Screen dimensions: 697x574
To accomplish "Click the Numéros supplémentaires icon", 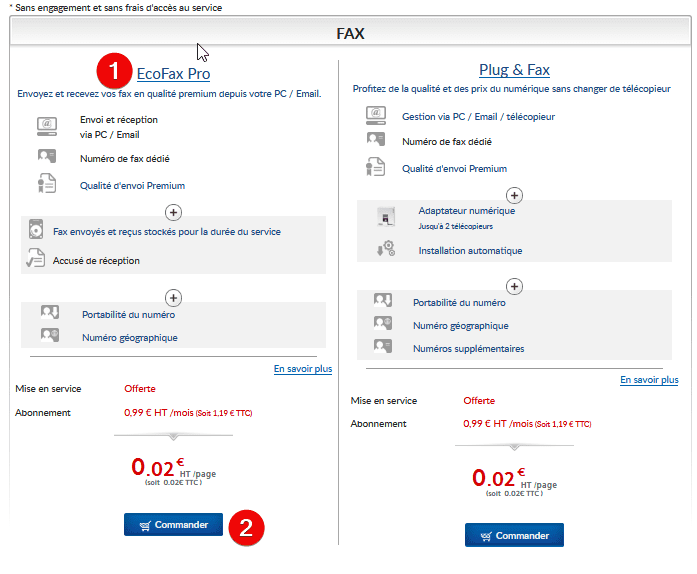I will click(383, 346).
